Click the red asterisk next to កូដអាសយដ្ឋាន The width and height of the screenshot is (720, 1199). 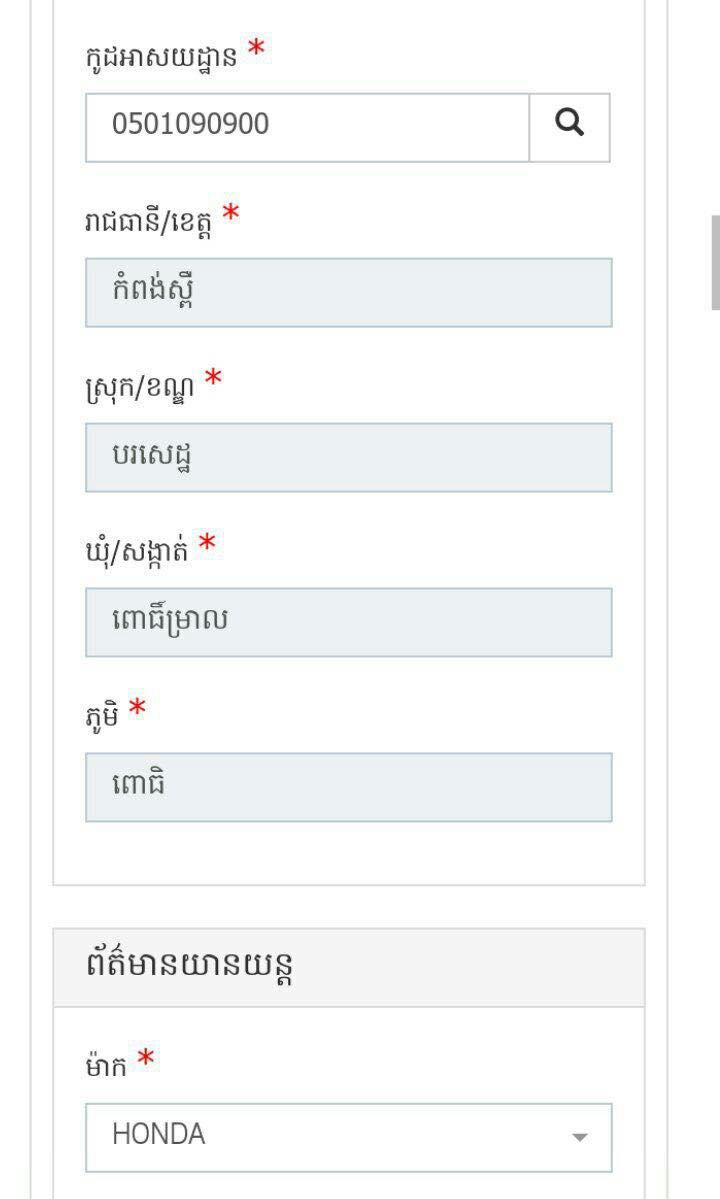[x=257, y=50]
